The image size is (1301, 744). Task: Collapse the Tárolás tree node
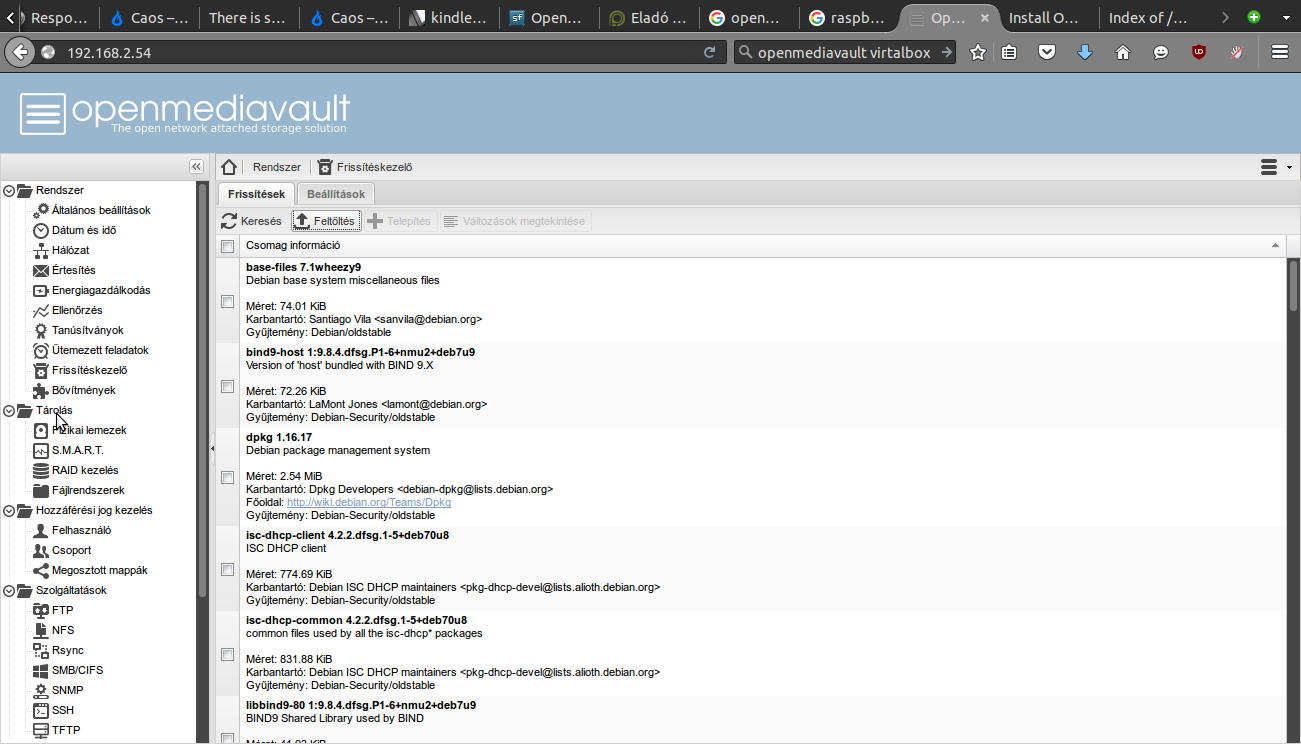9,410
